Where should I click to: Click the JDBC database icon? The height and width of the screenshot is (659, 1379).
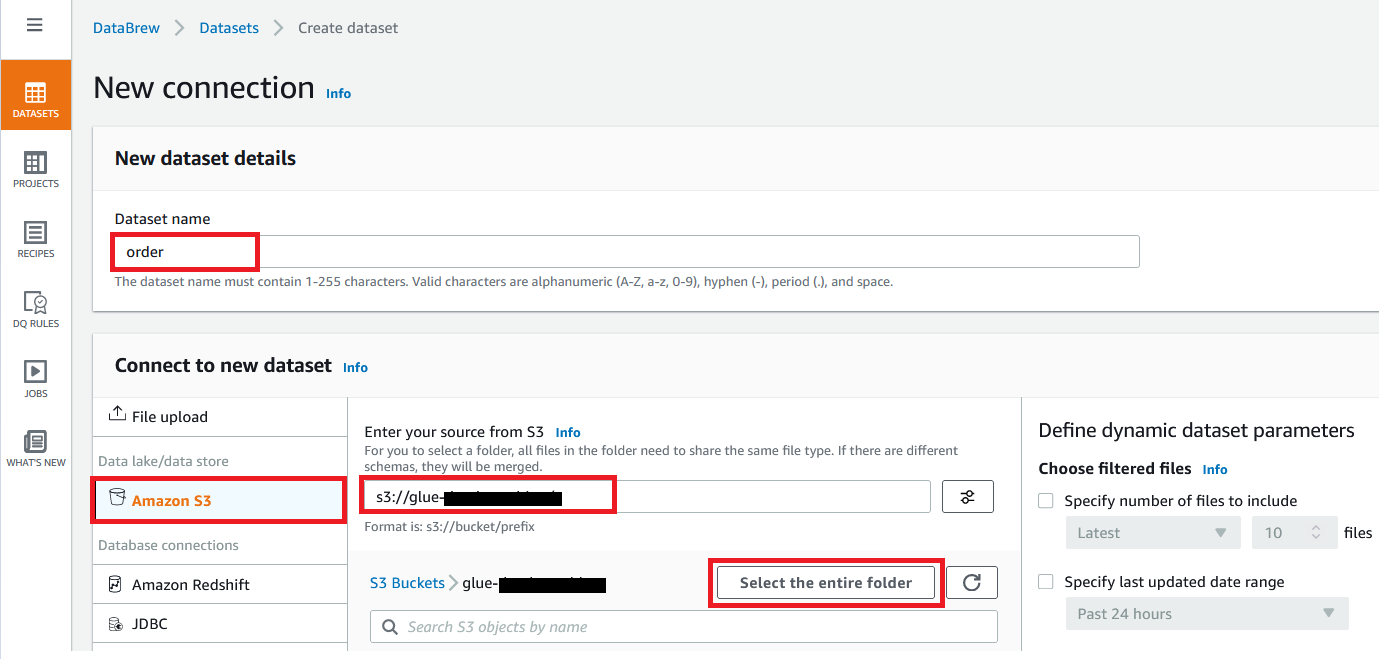tap(116, 624)
